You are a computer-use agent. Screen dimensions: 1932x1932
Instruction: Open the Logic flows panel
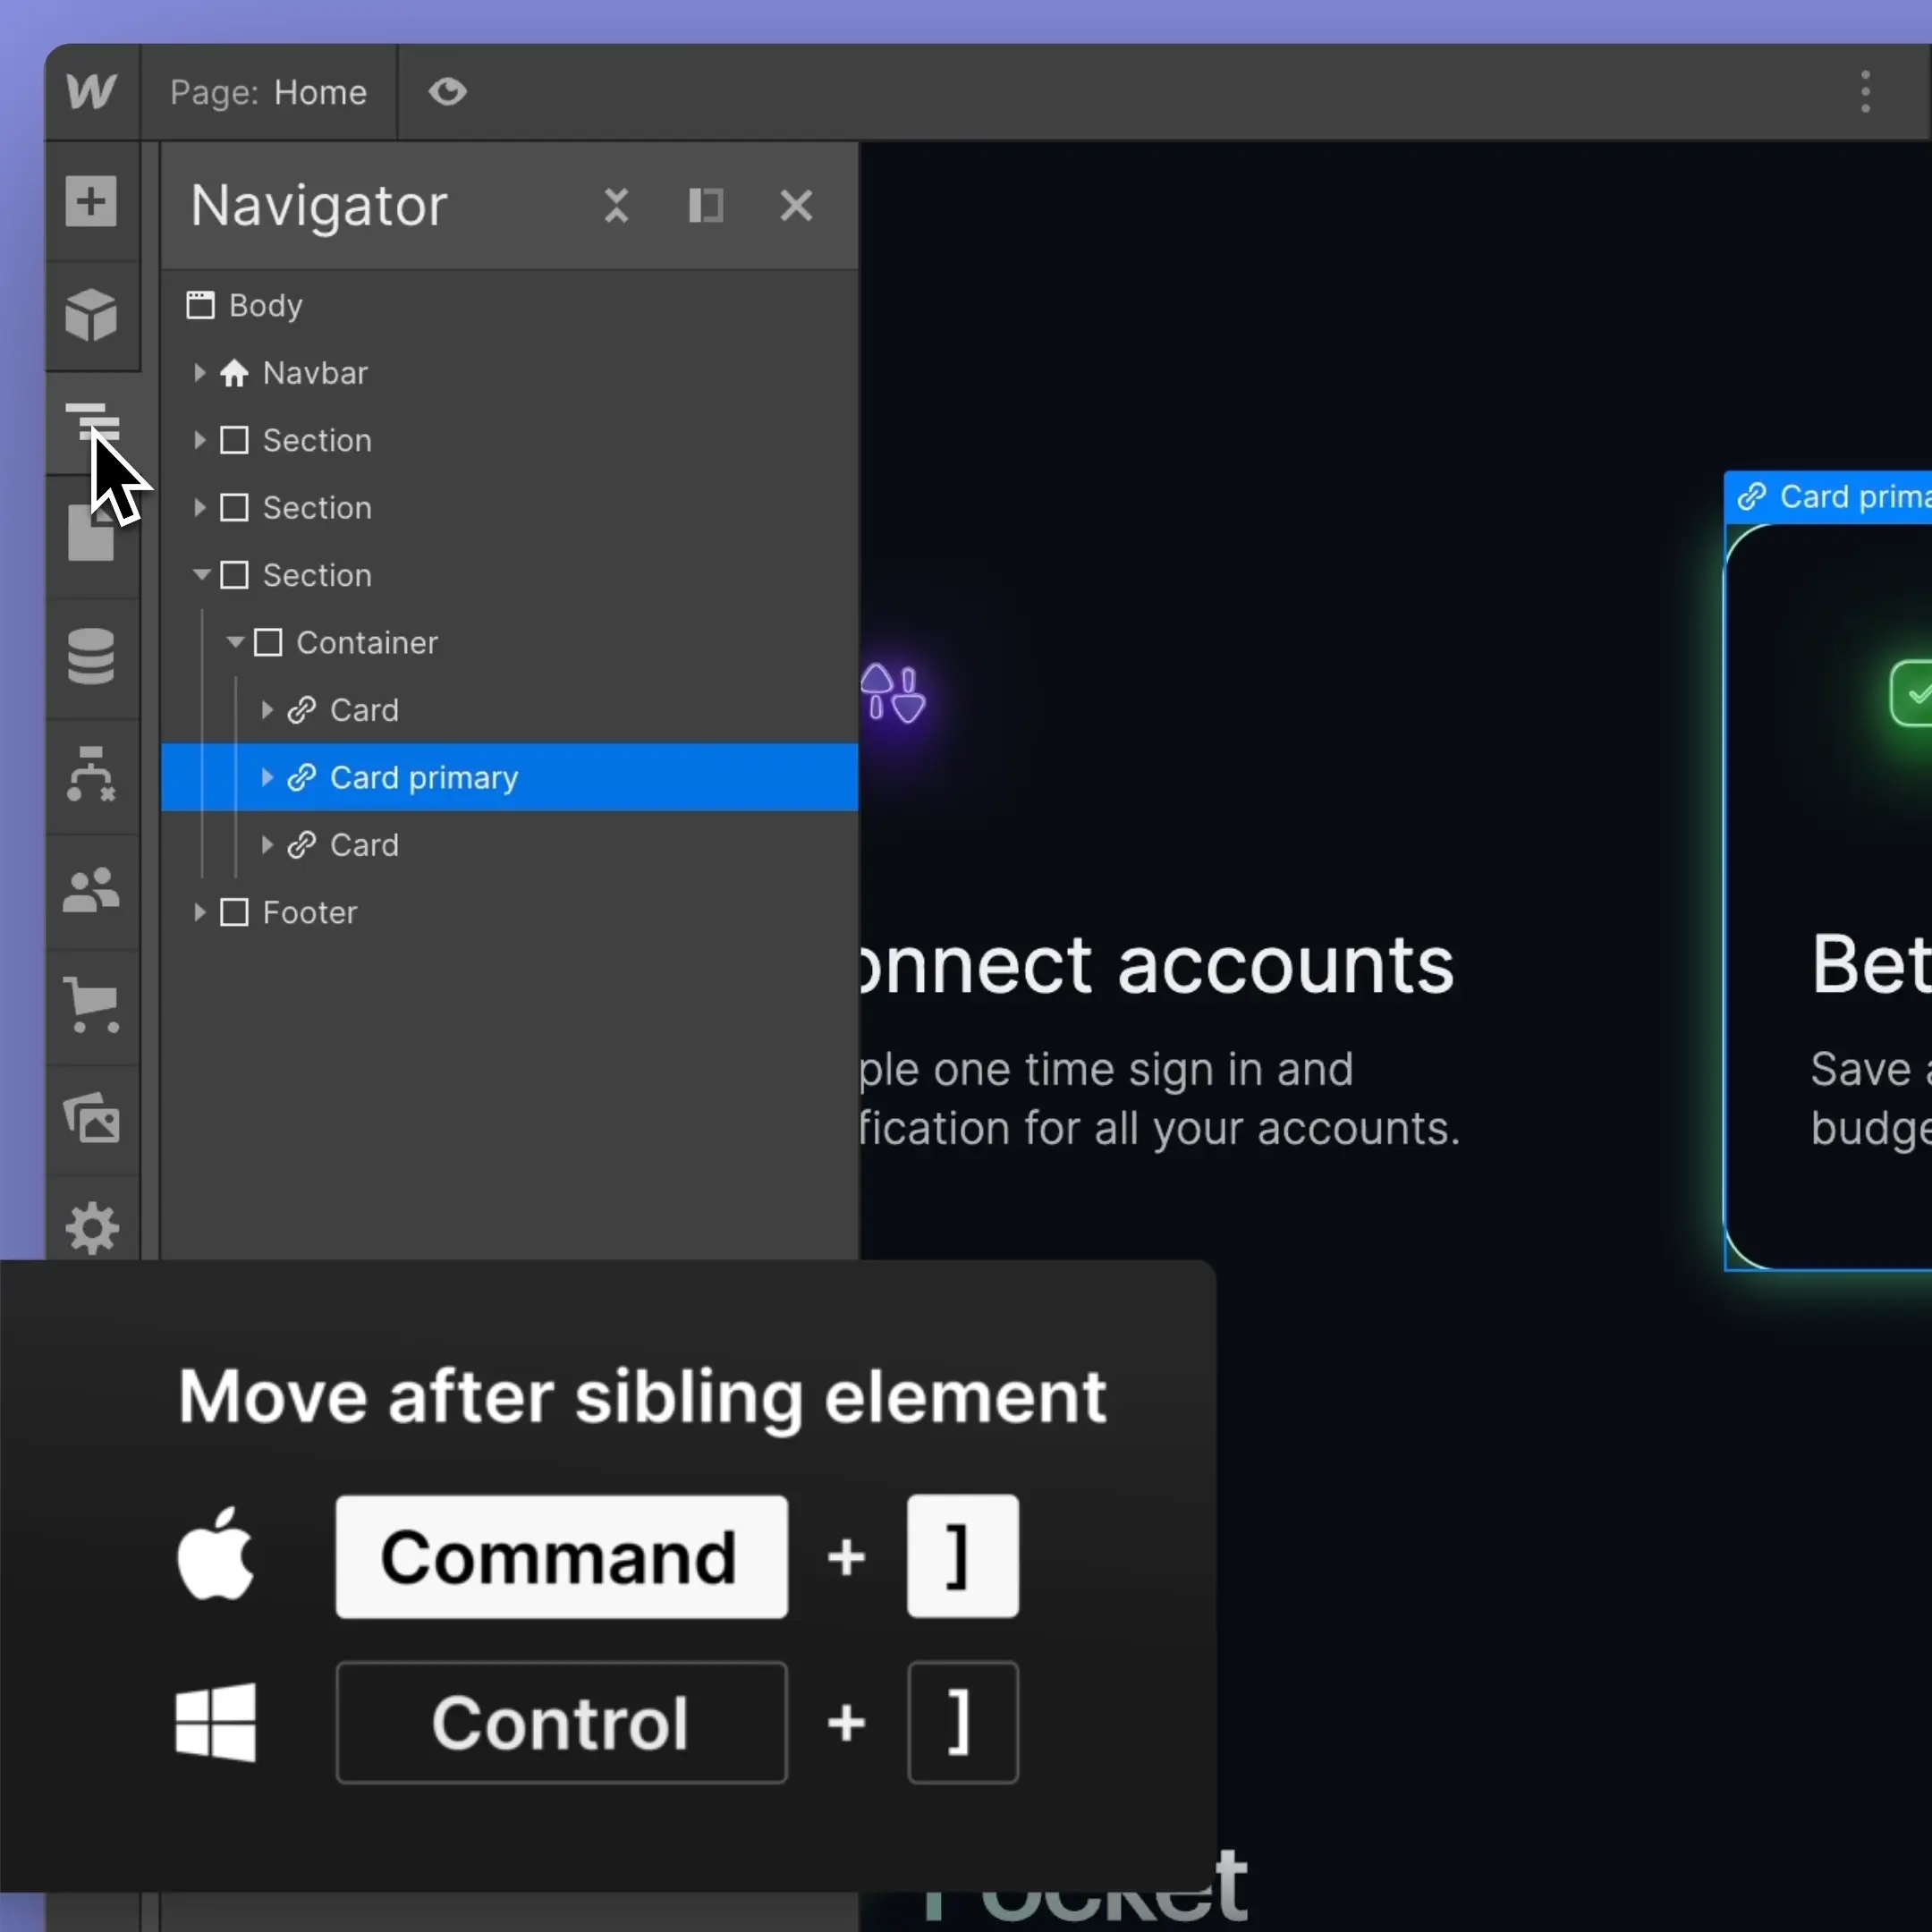pyautogui.click(x=91, y=774)
